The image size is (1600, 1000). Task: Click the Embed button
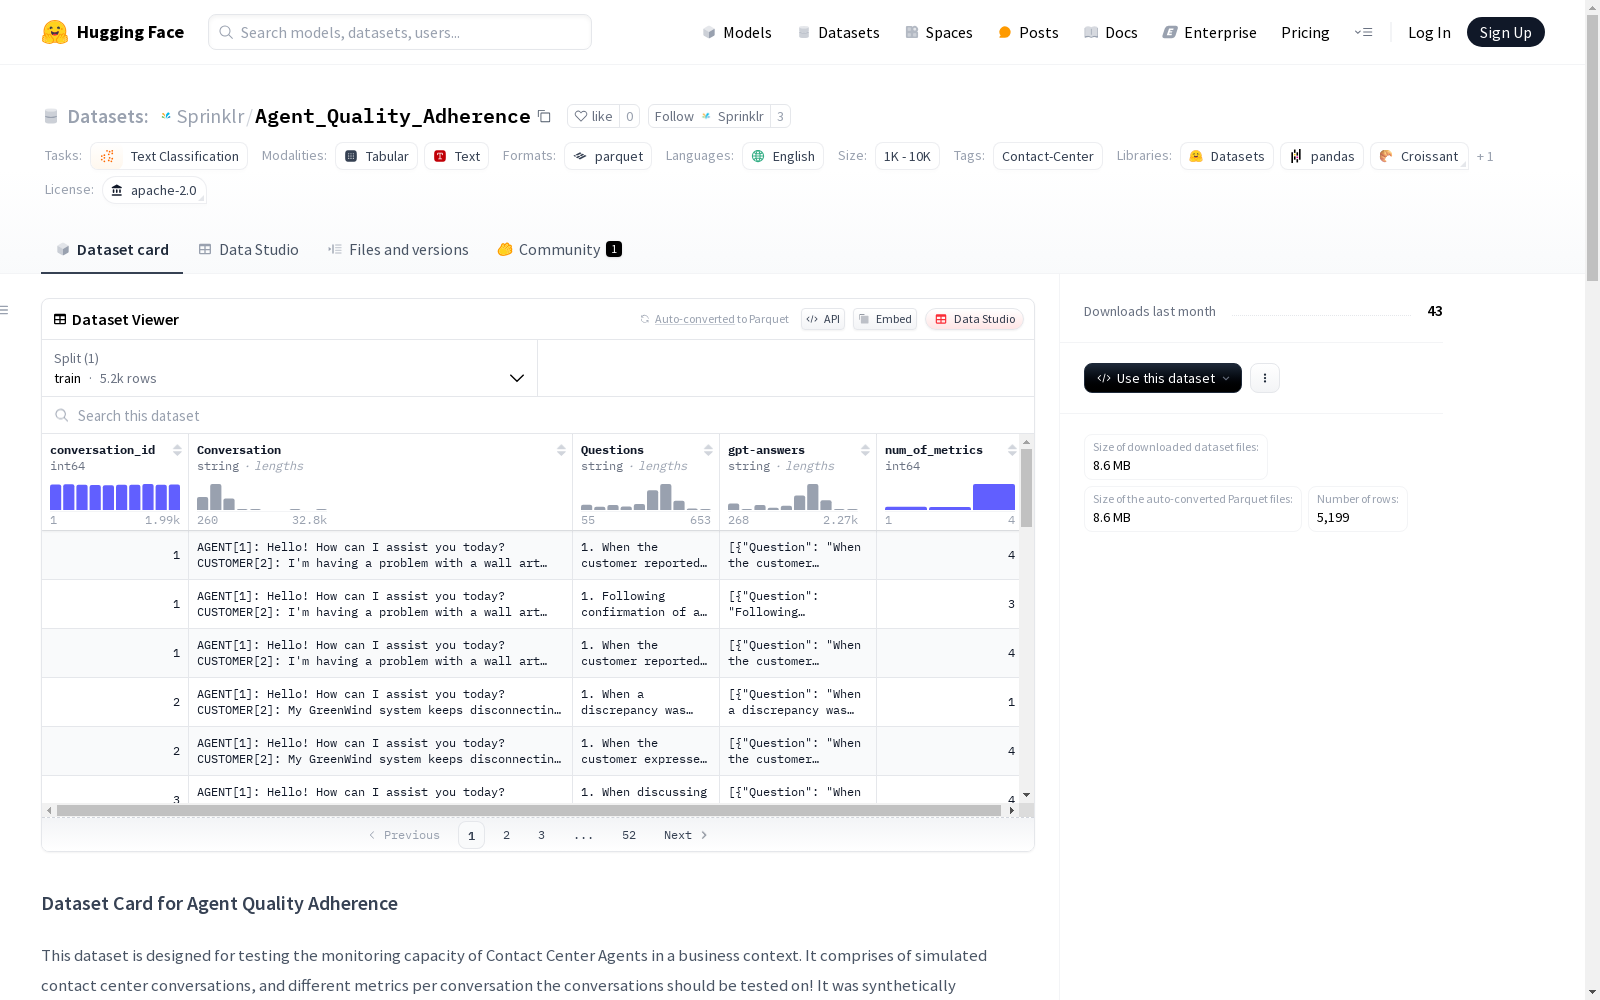(x=885, y=319)
